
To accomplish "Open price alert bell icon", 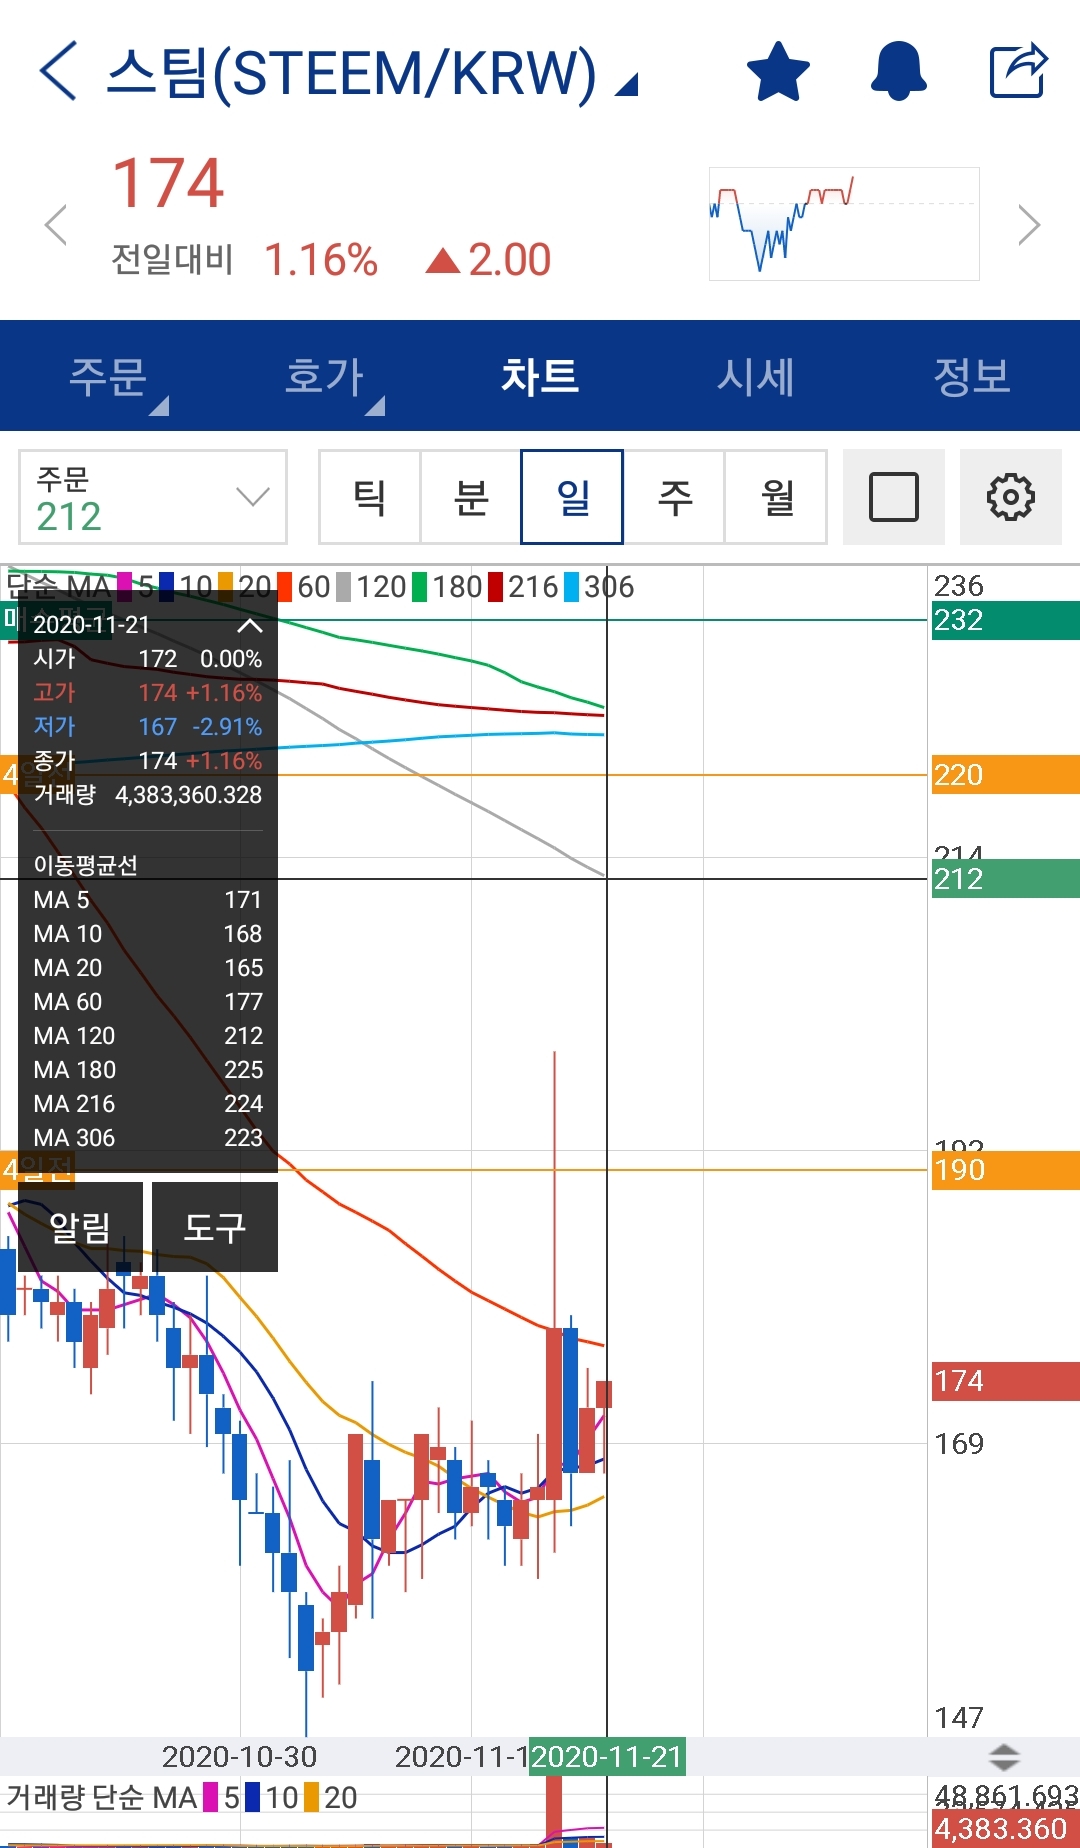I will [898, 71].
